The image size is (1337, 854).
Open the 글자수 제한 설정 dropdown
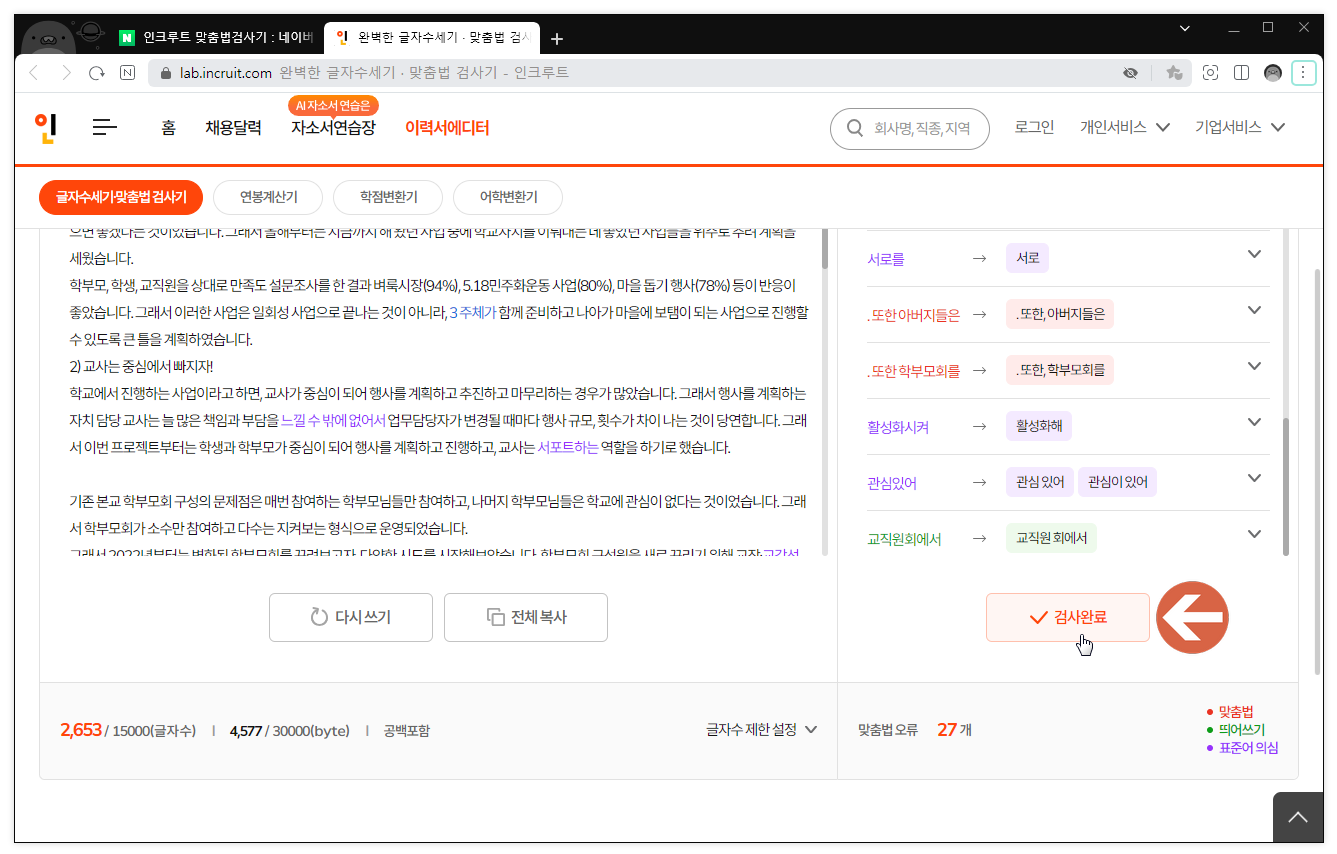(762, 730)
